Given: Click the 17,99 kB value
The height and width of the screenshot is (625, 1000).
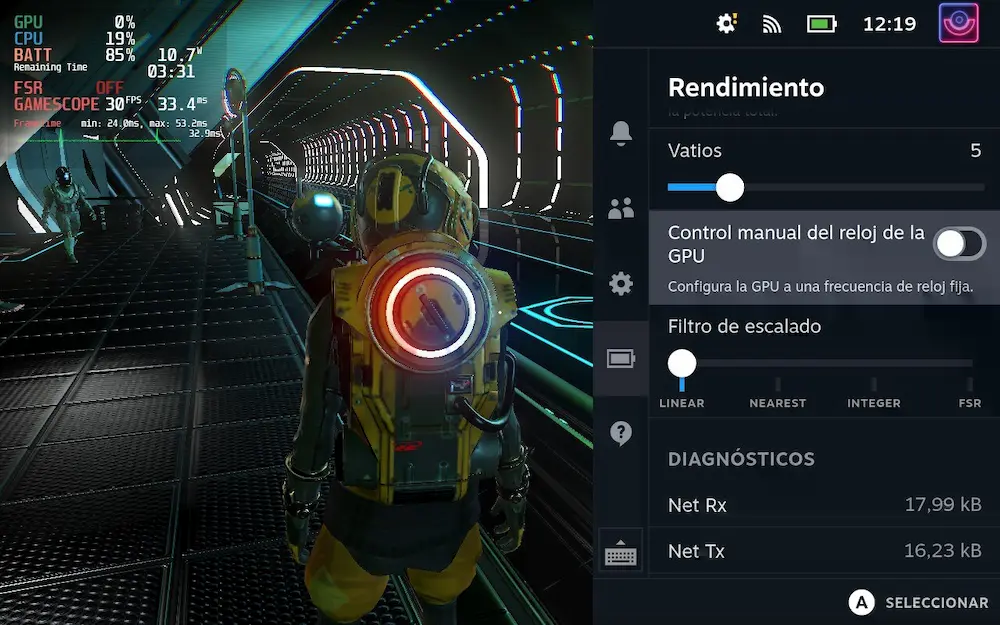Looking at the screenshot, I should (x=943, y=505).
